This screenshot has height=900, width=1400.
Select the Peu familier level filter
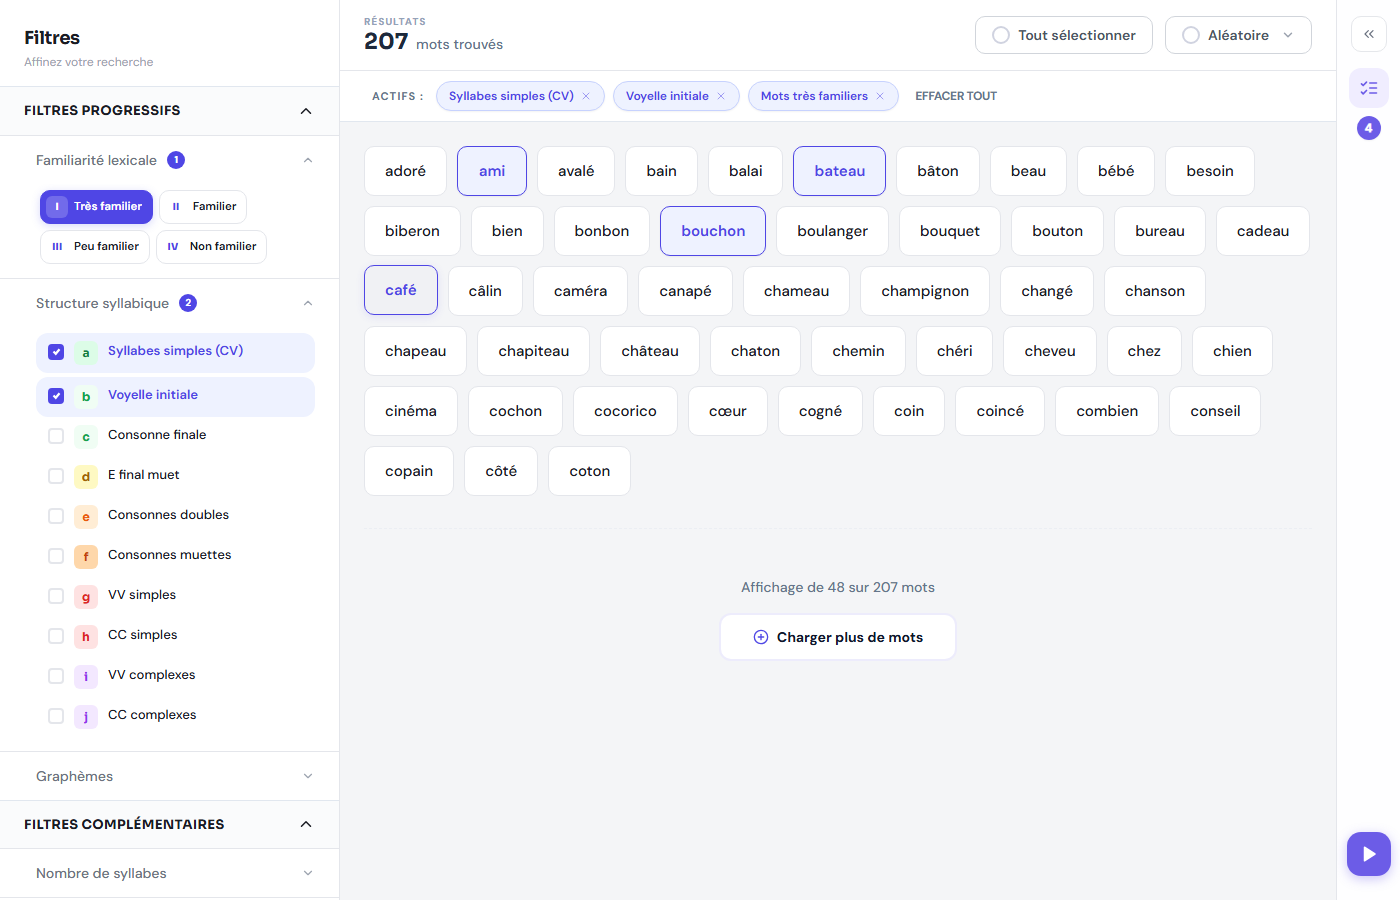[95, 247]
